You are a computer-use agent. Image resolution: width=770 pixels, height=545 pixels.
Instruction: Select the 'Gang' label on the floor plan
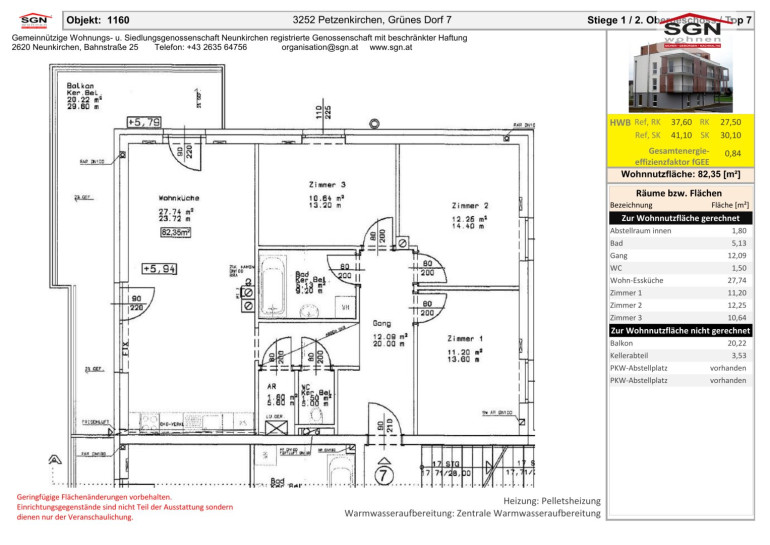click(382, 324)
